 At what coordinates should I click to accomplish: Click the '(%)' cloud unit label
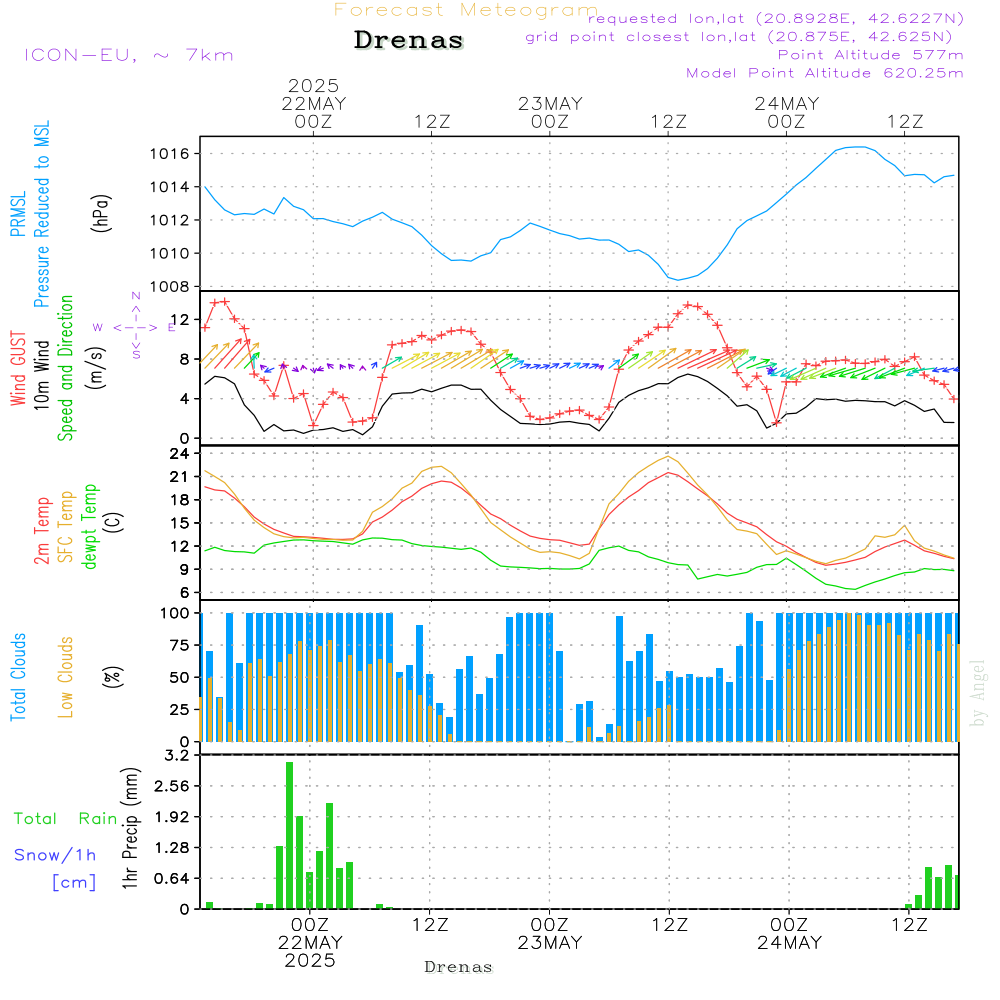pos(112,677)
